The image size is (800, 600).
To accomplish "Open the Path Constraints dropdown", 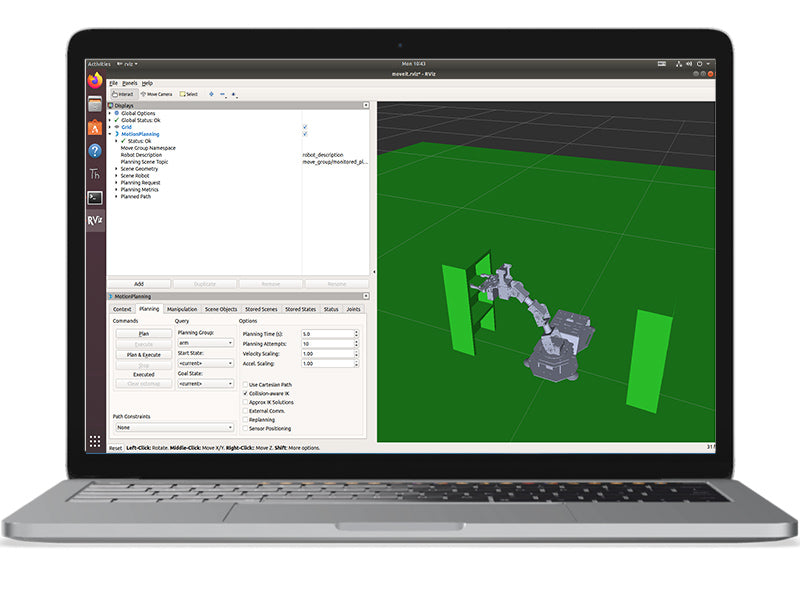I will tap(173, 427).
